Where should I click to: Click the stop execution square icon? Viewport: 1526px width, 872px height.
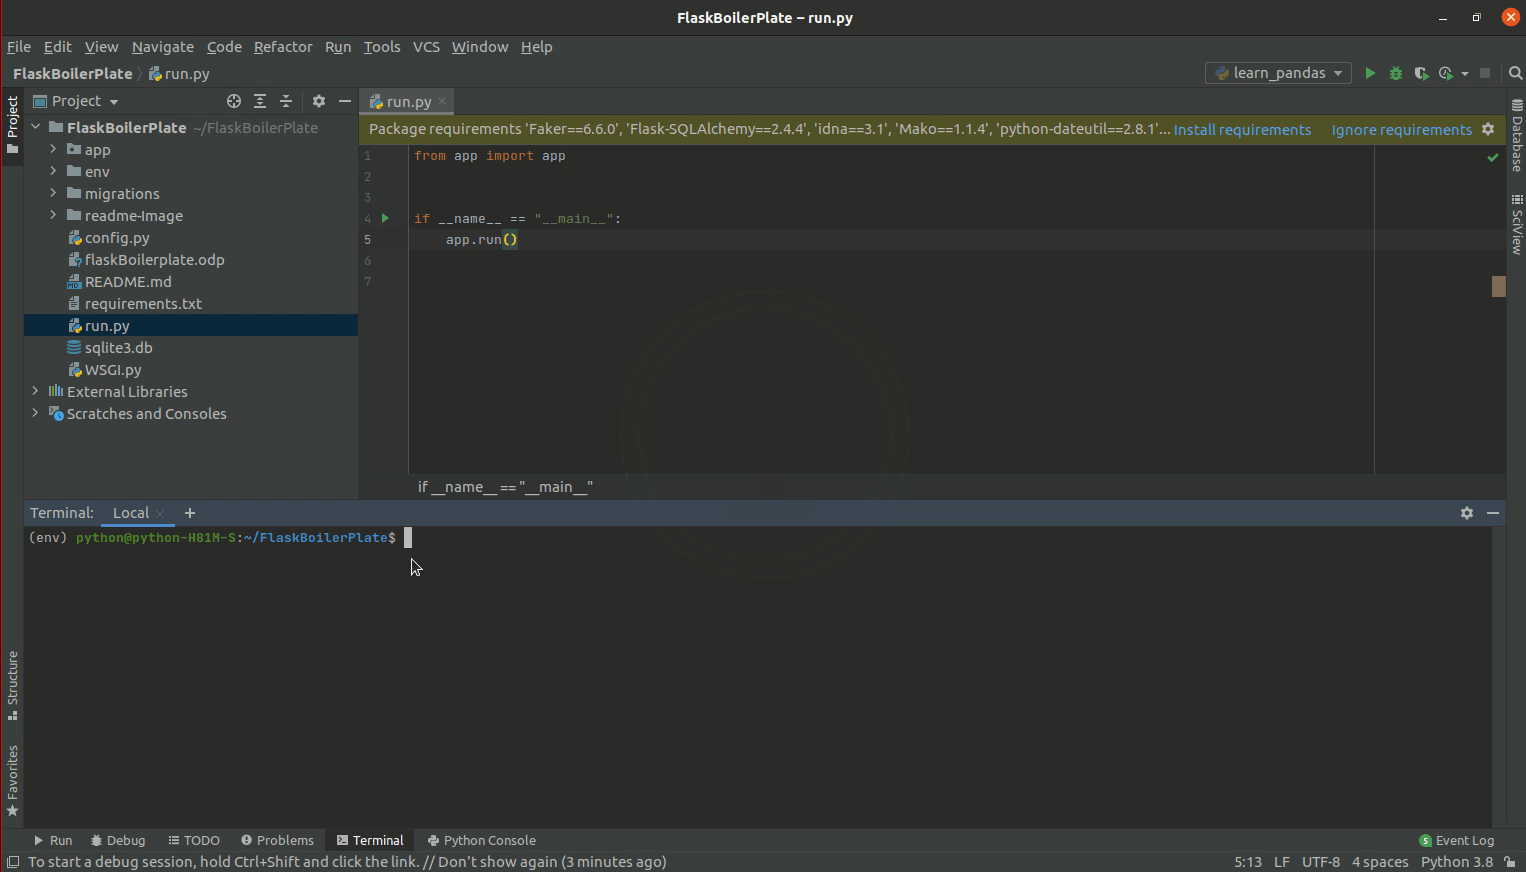point(1485,73)
